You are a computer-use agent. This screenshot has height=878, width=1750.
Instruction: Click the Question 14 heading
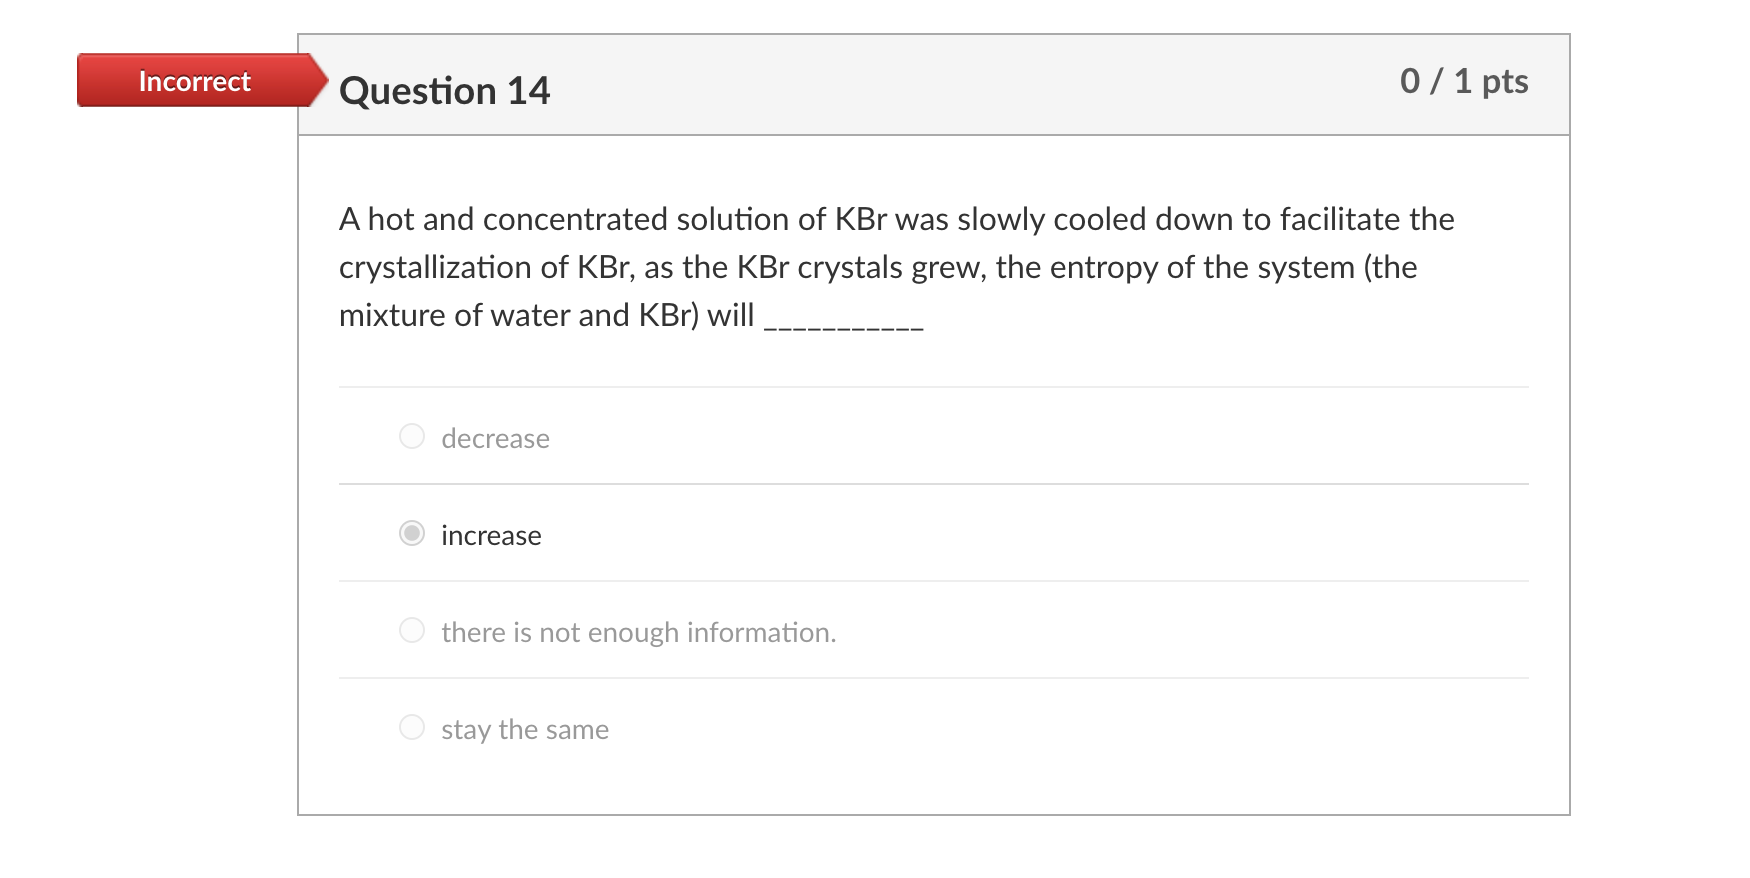click(x=445, y=91)
